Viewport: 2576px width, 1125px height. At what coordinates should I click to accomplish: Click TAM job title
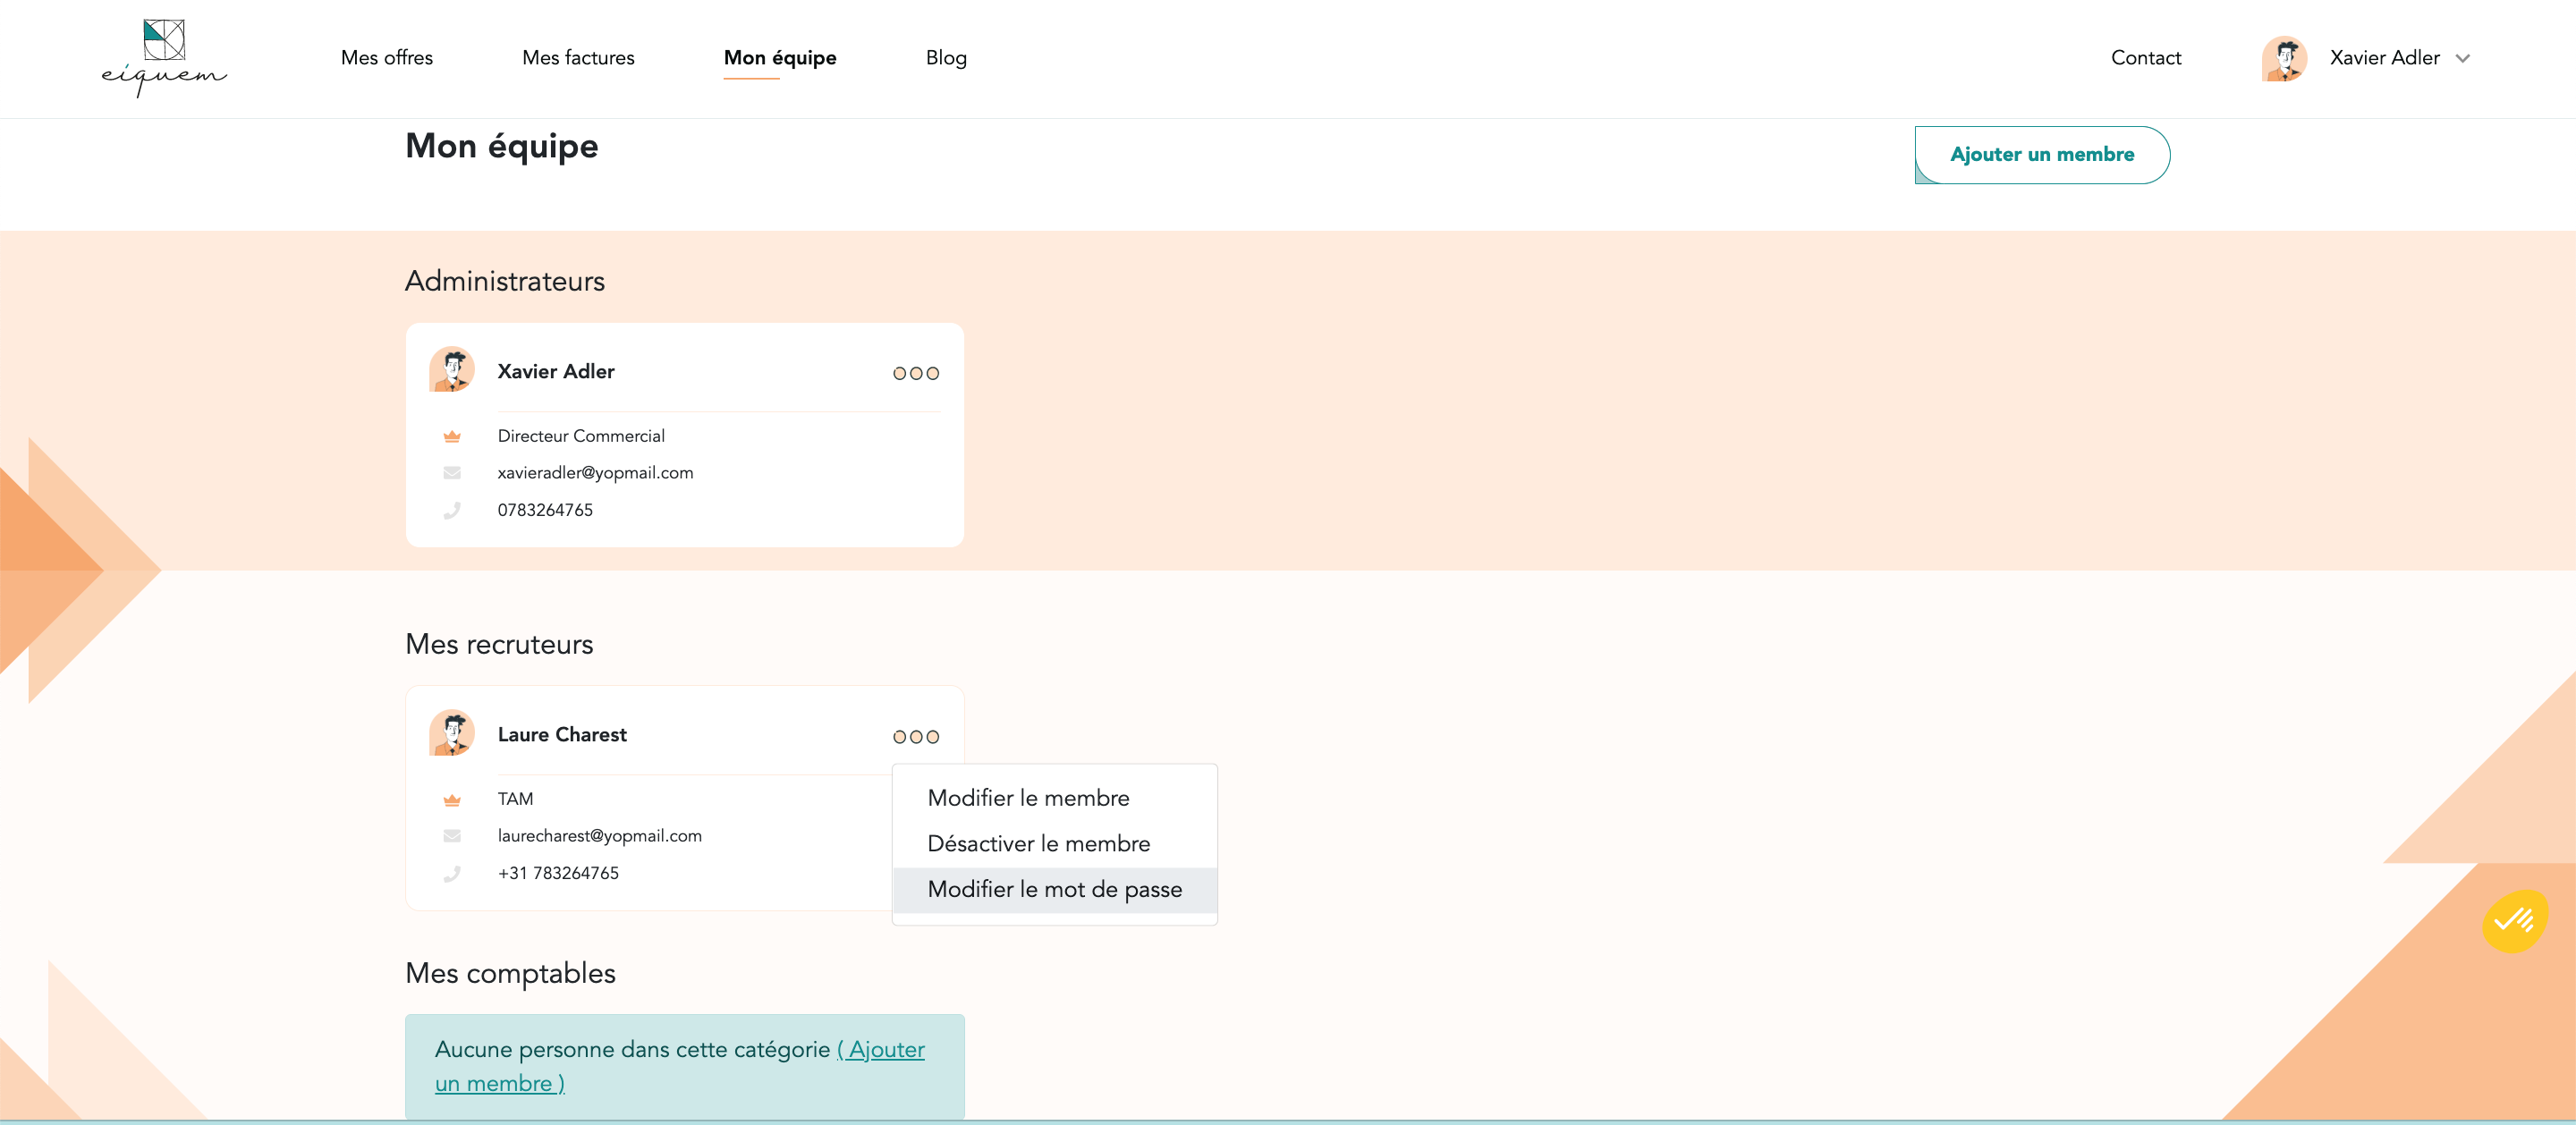pos(515,799)
